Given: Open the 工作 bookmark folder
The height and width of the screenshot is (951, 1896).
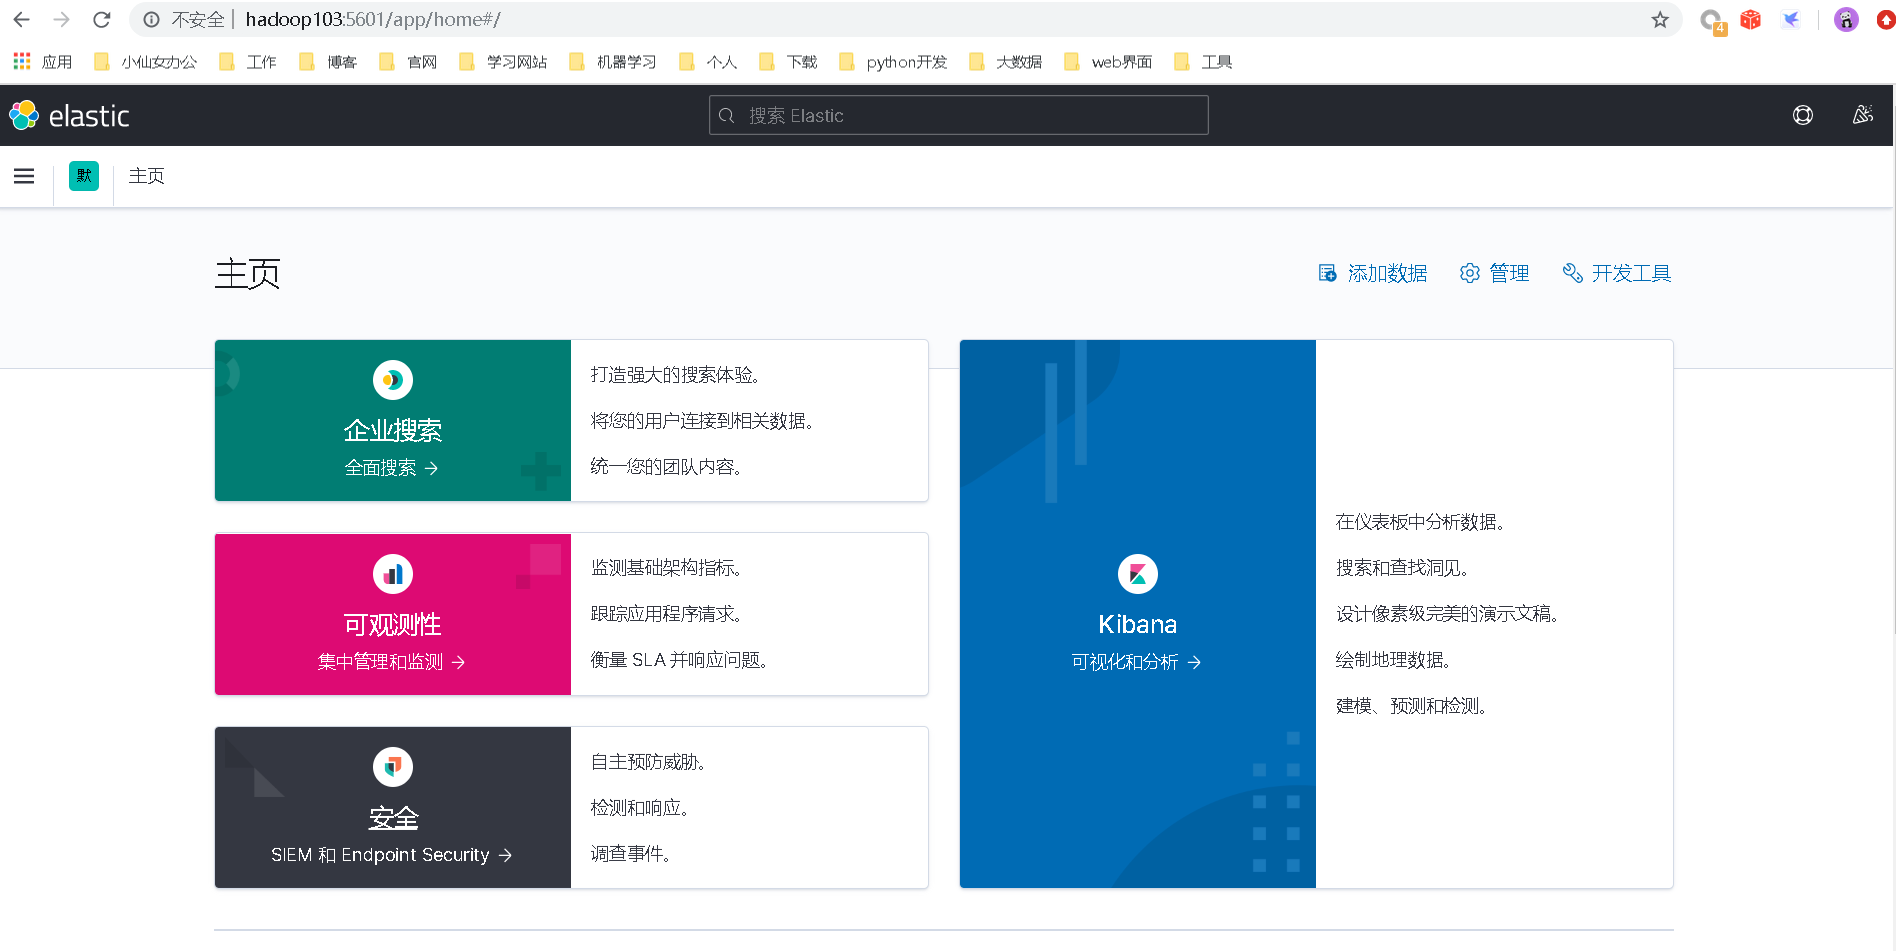Looking at the screenshot, I should (x=248, y=62).
